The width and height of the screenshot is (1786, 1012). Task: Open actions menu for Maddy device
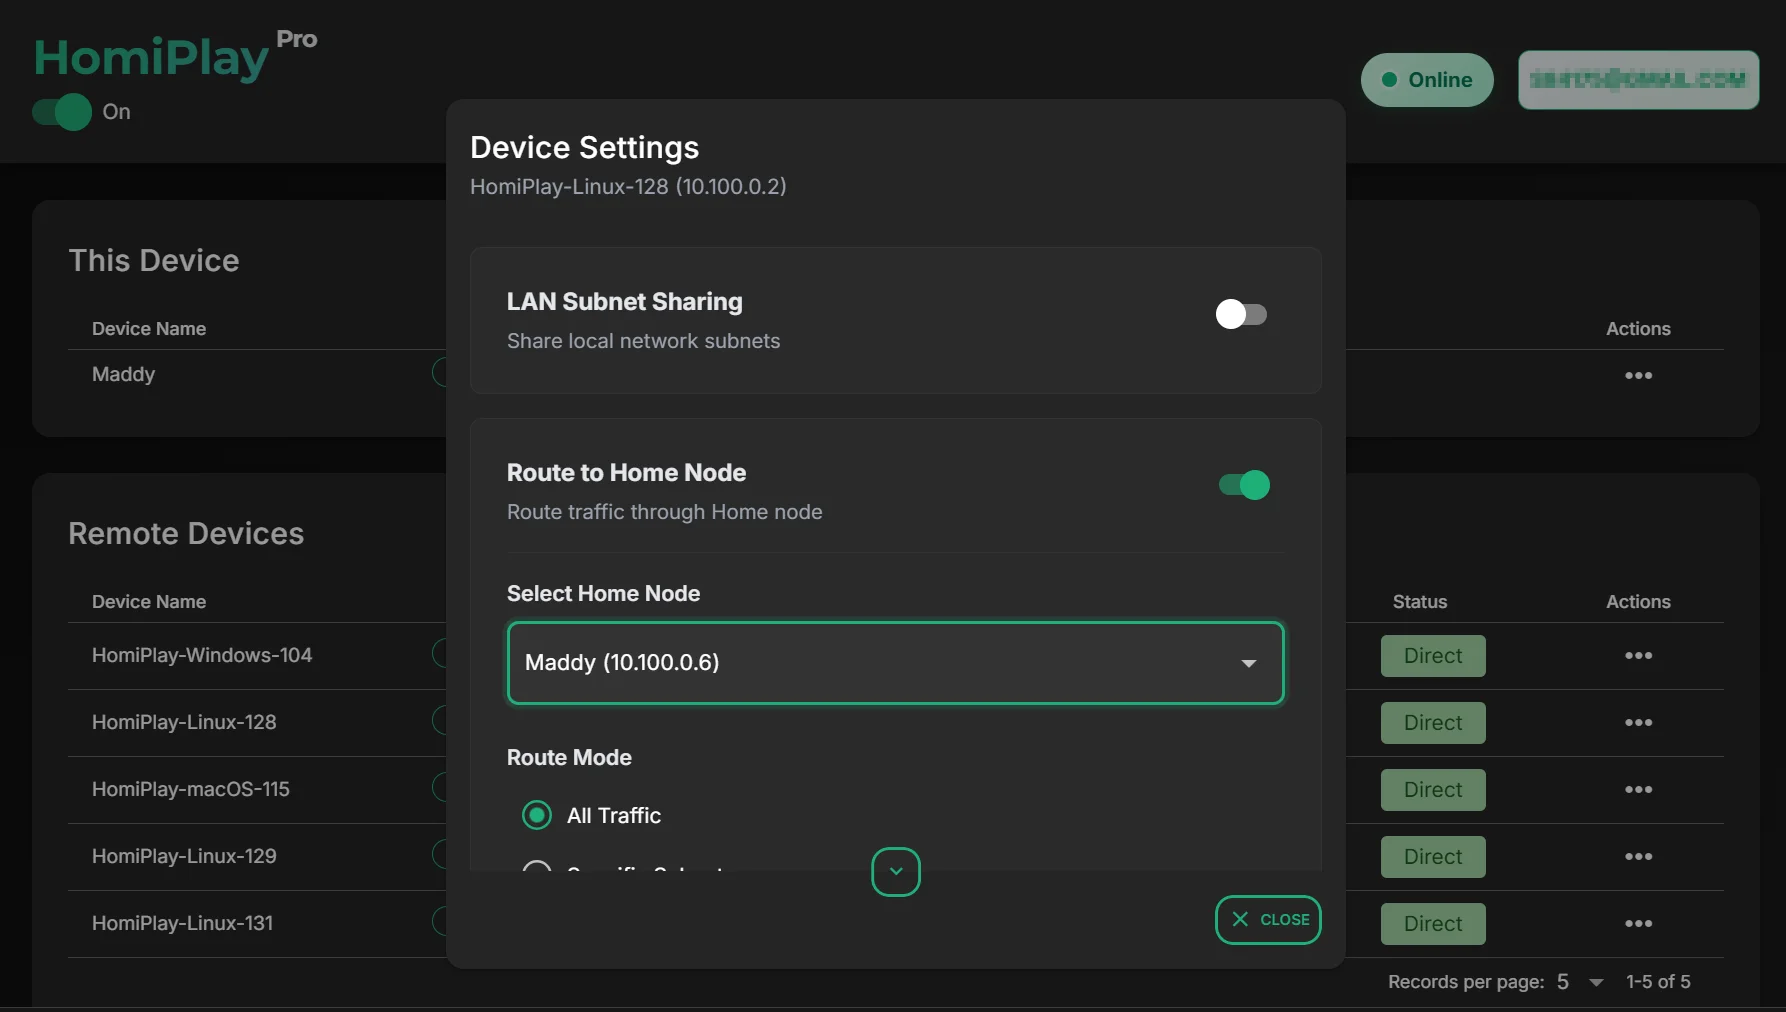click(1638, 376)
